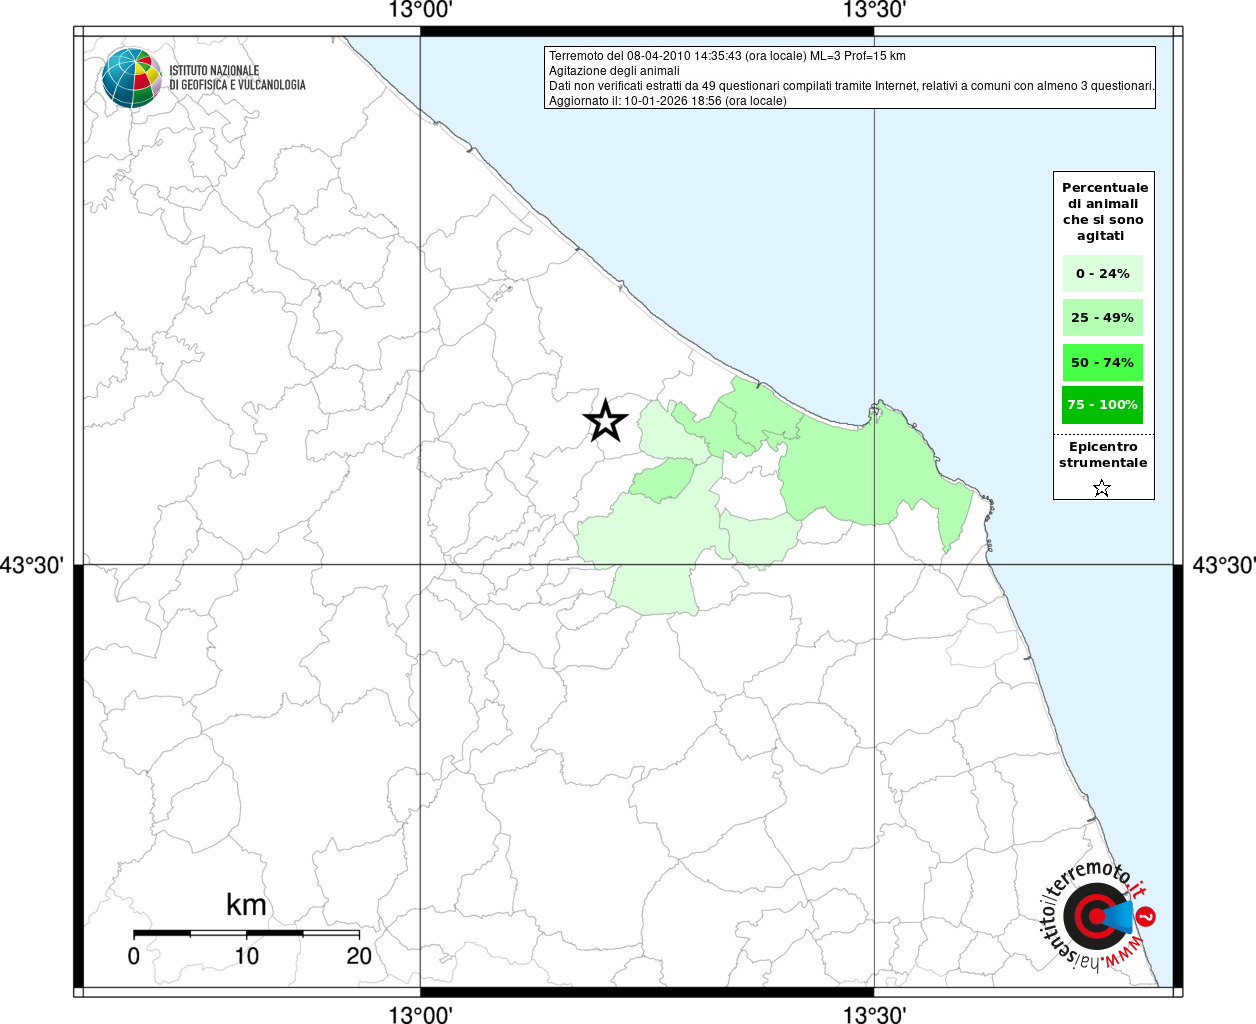Click the '20' mark on the scale bar

pos(359,956)
